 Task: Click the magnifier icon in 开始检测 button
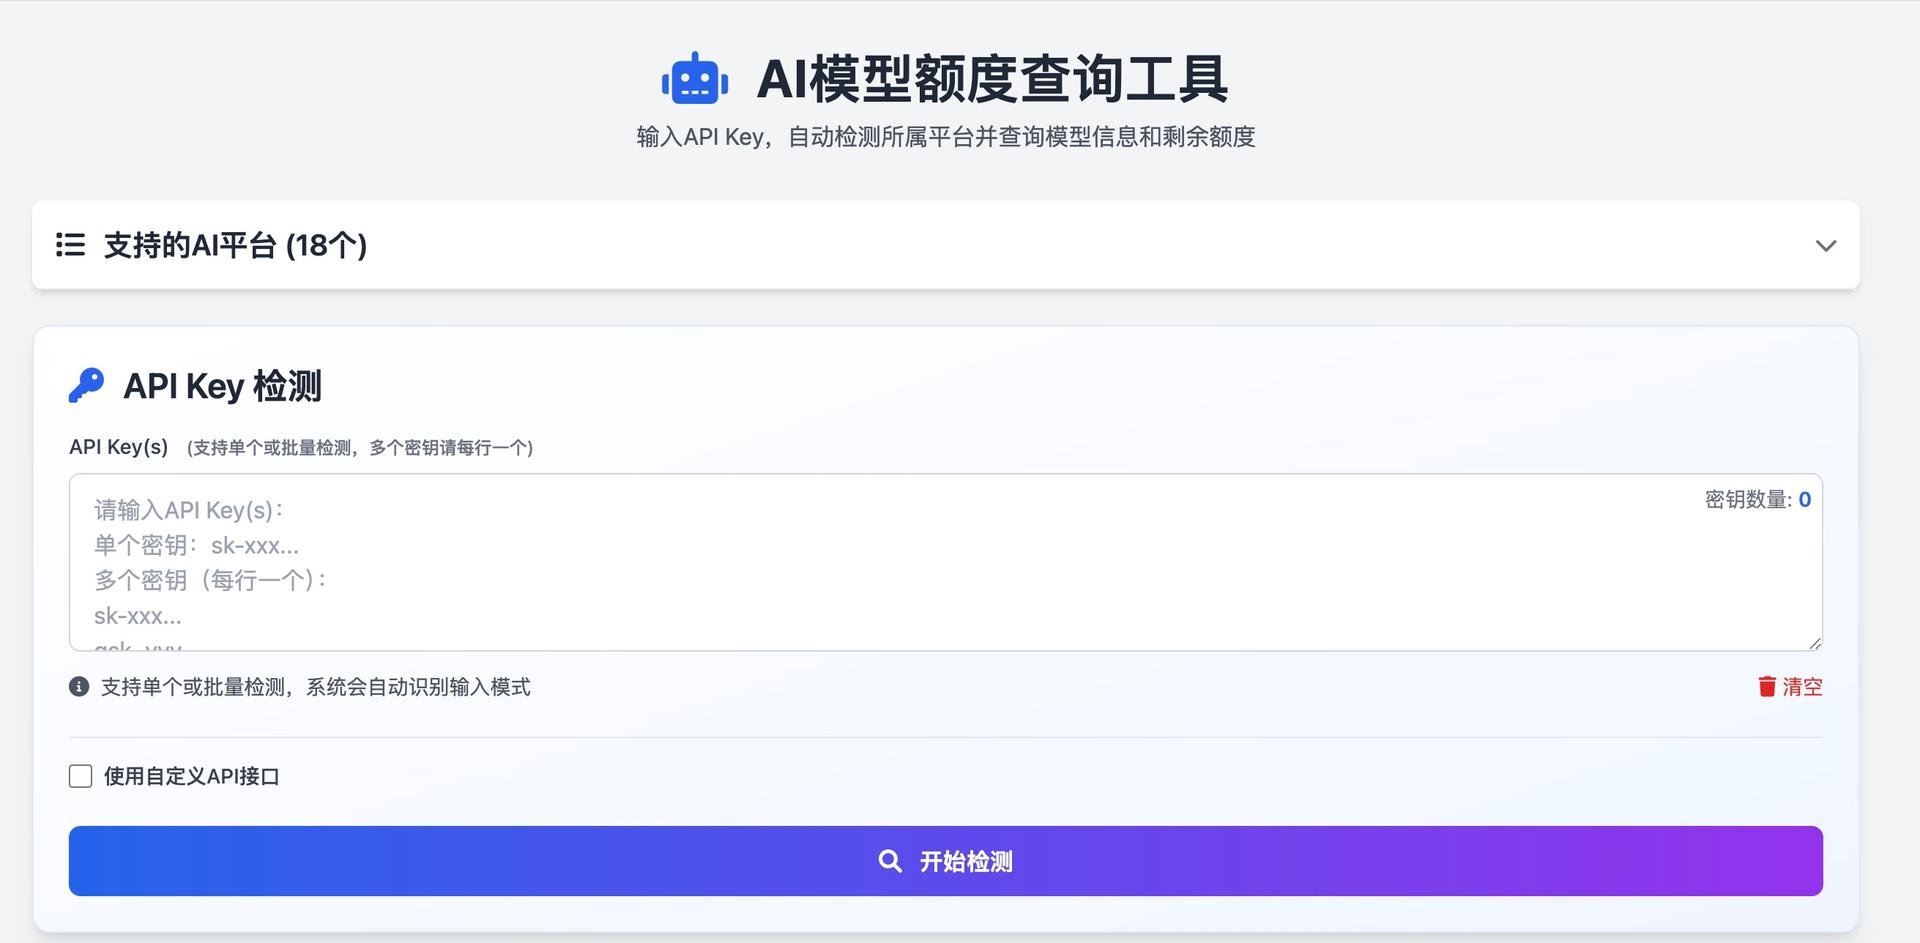click(889, 861)
